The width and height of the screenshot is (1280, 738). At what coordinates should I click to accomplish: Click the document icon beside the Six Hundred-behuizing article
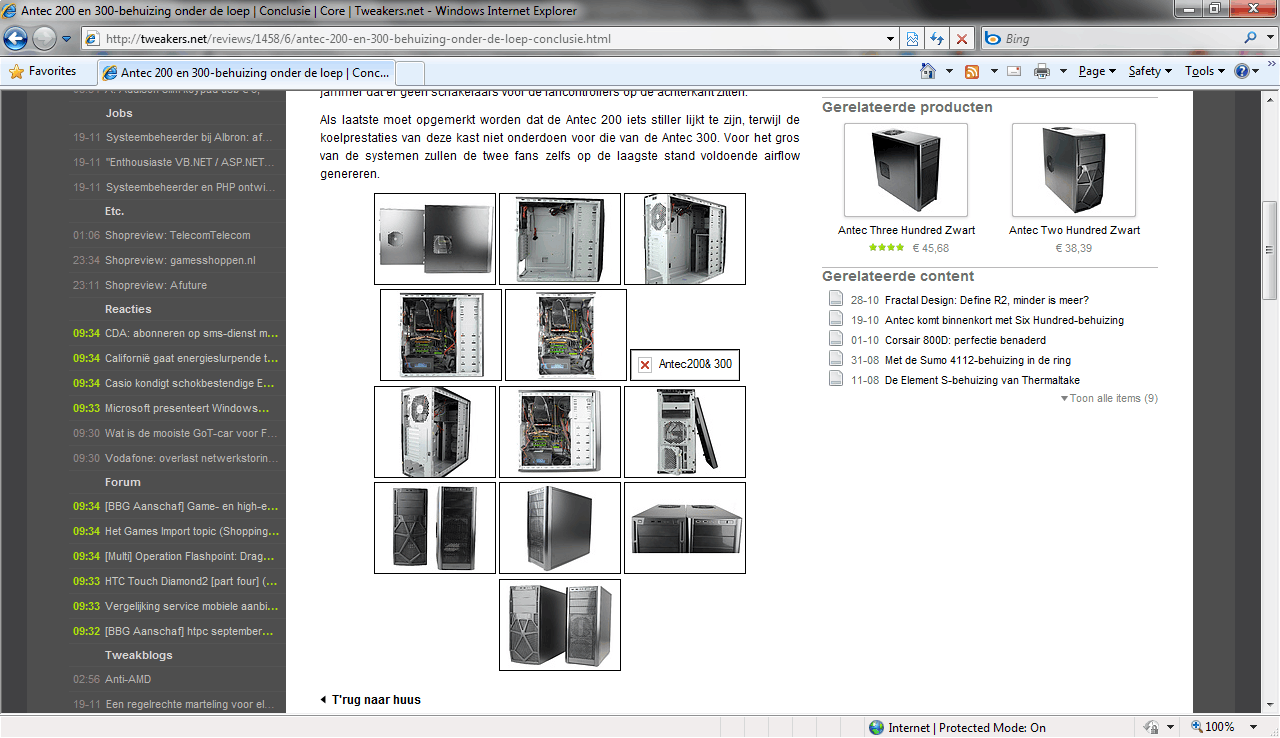click(x=836, y=320)
